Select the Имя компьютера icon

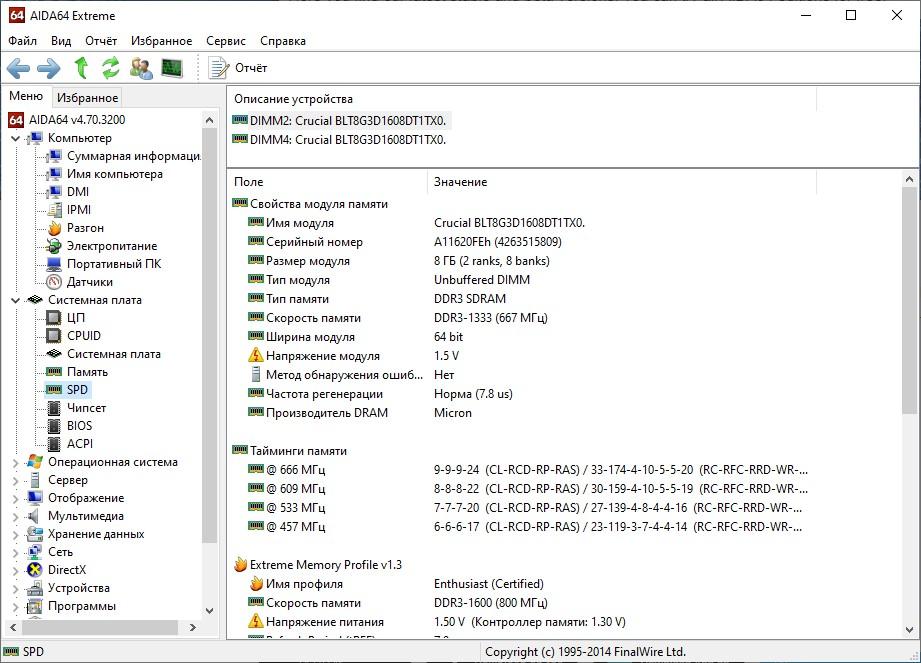coord(54,174)
